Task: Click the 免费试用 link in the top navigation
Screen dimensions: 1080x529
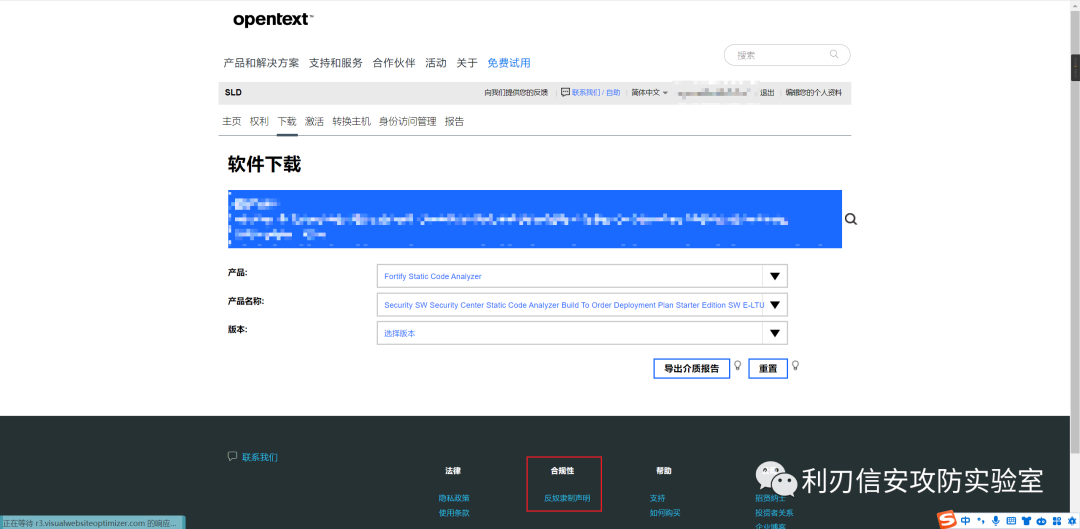Action: point(509,63)
